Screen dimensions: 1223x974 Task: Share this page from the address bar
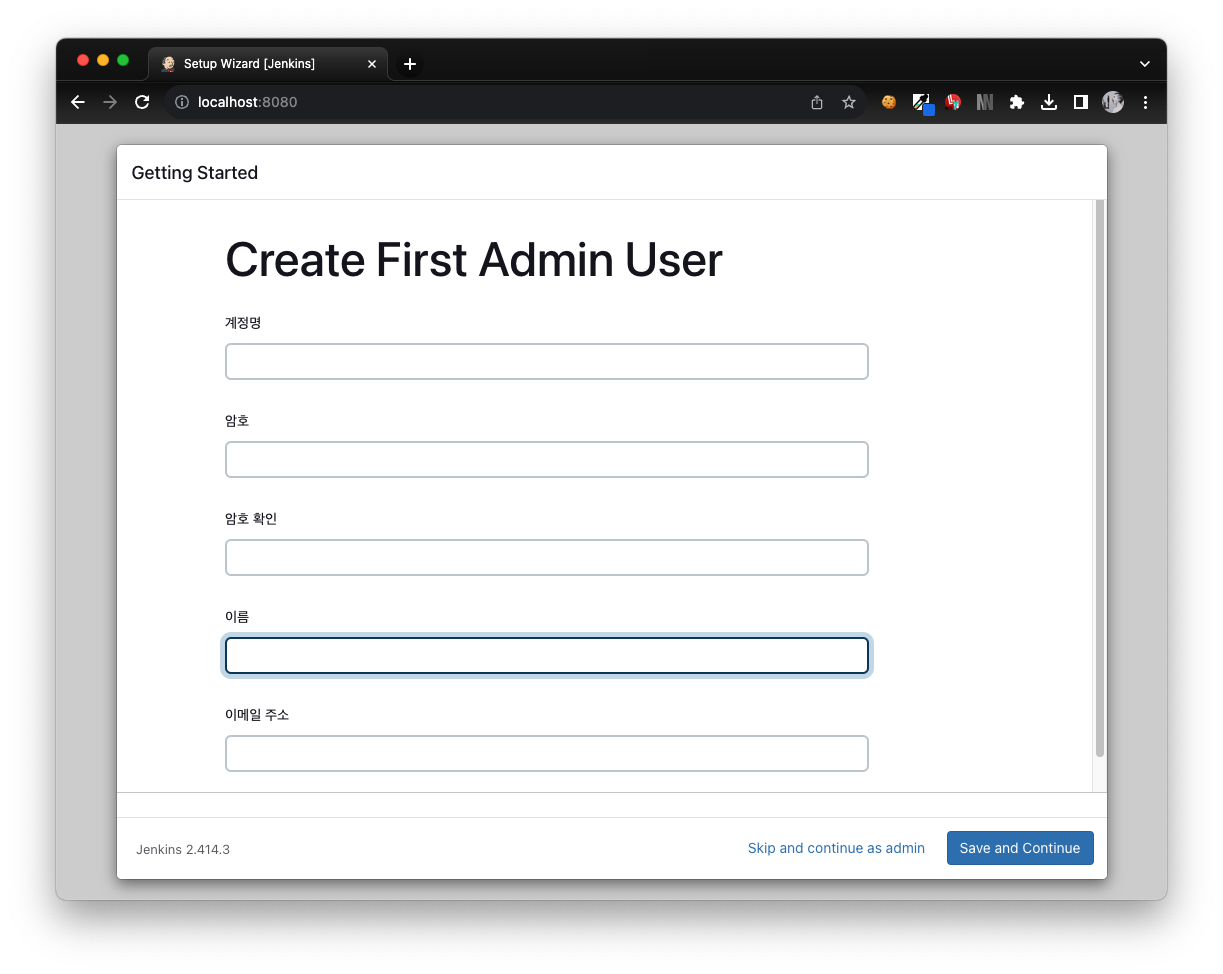(x=817, y=102)
